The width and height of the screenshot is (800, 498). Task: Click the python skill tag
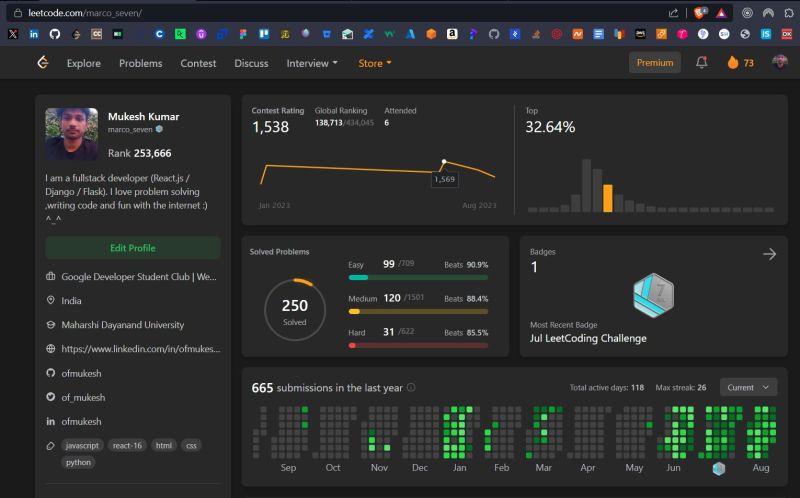coord(78,462)
